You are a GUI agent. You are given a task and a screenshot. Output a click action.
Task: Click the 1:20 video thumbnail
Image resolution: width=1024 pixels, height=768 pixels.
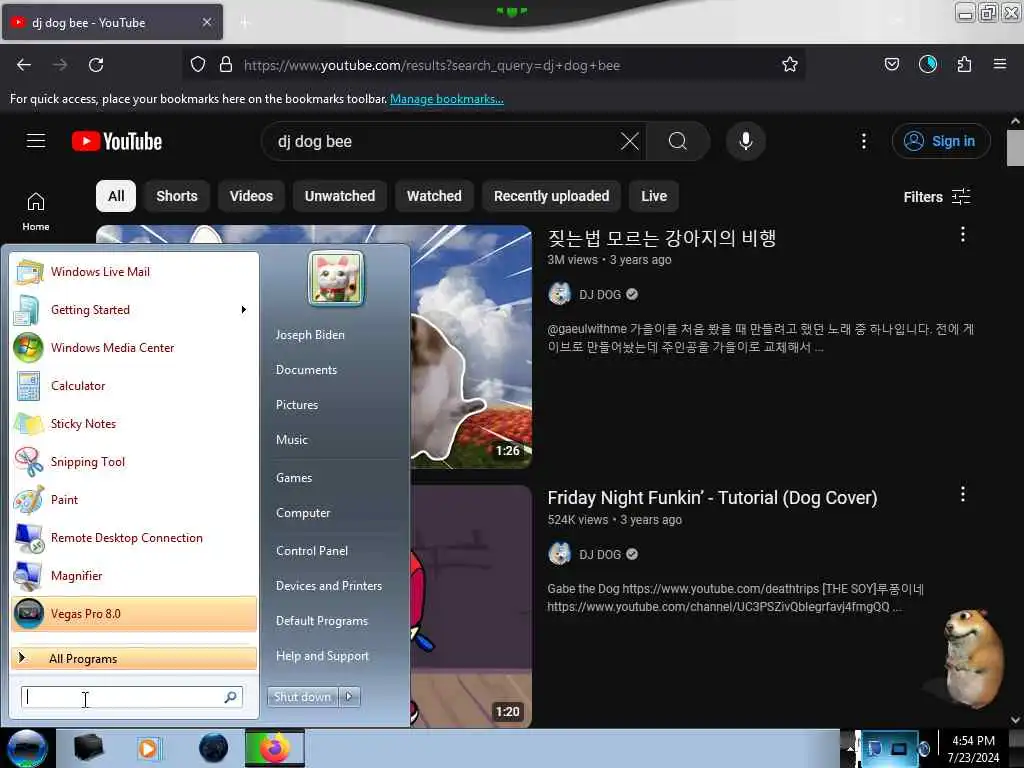(x=471, y=606)
